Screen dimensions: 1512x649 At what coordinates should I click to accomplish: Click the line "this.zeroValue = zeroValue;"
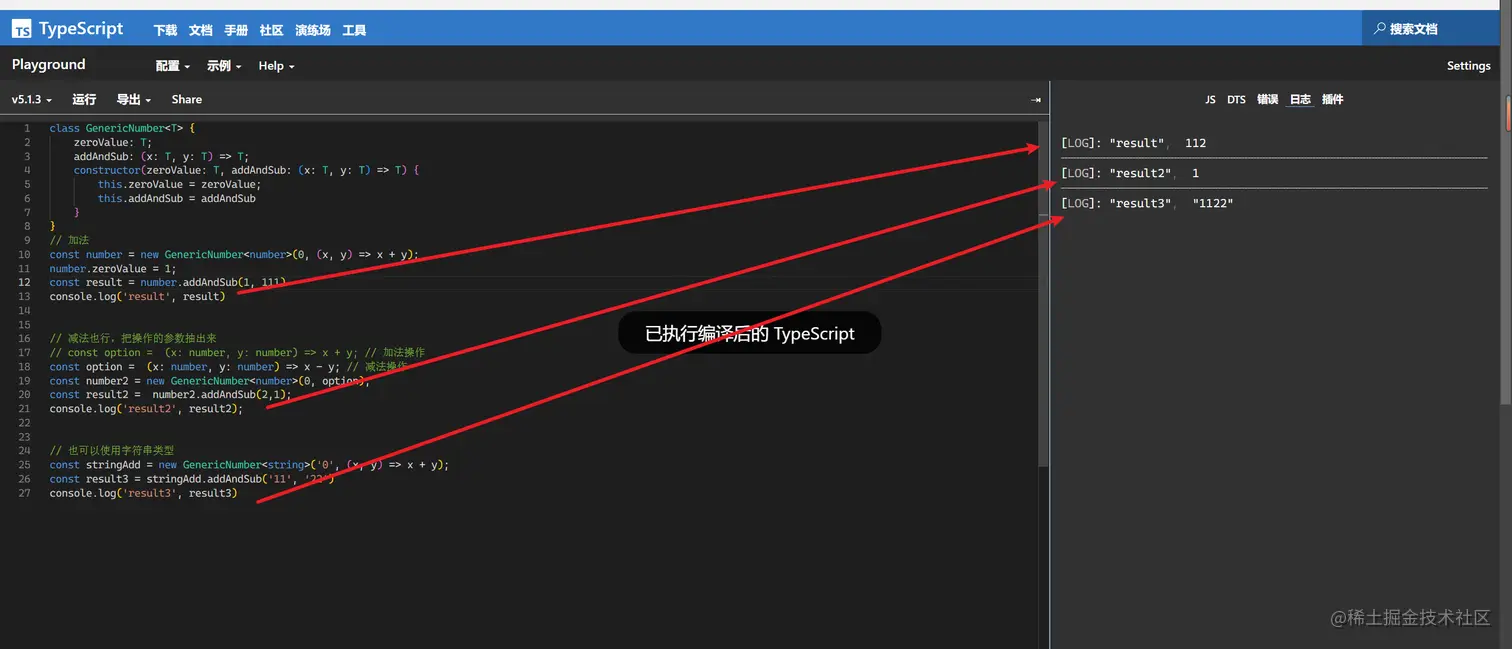pyautogui.click(x=179, y=184)
